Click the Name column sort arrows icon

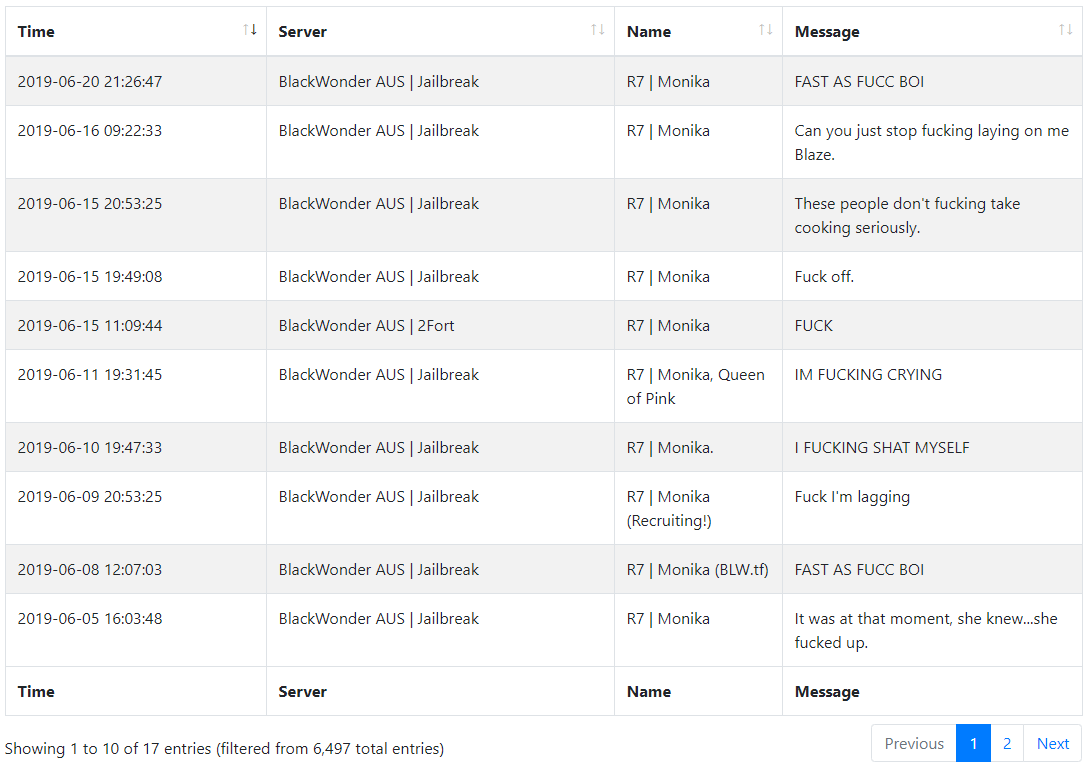765,30
